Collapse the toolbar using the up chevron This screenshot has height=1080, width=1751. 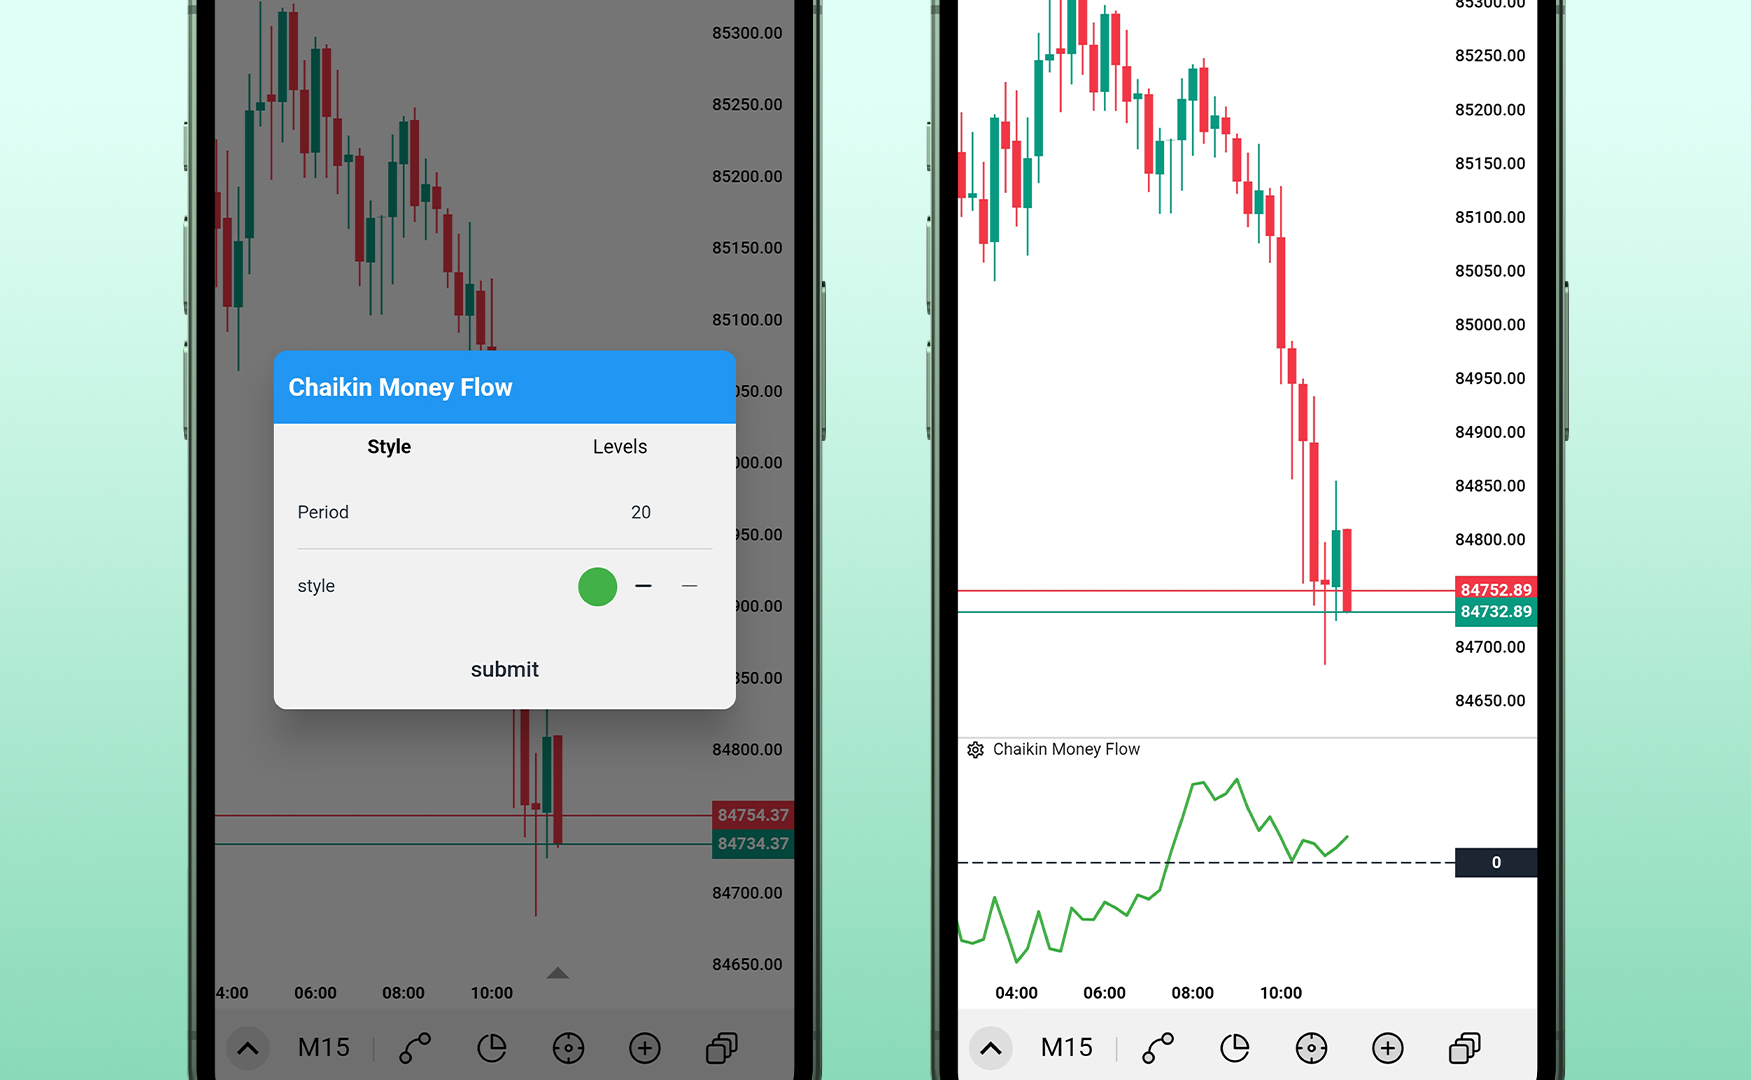(248, 1048)
